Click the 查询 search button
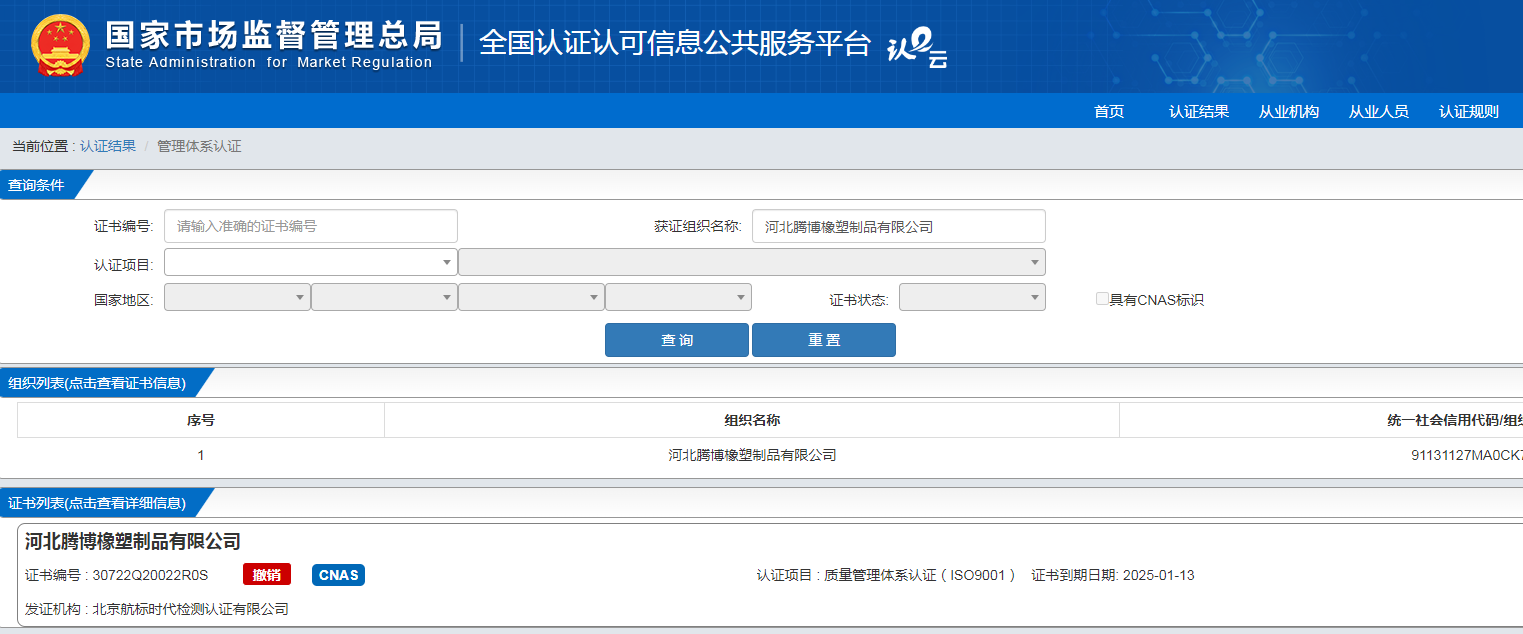Viewport: 1523px width, 634px height. tap(677, 340)
